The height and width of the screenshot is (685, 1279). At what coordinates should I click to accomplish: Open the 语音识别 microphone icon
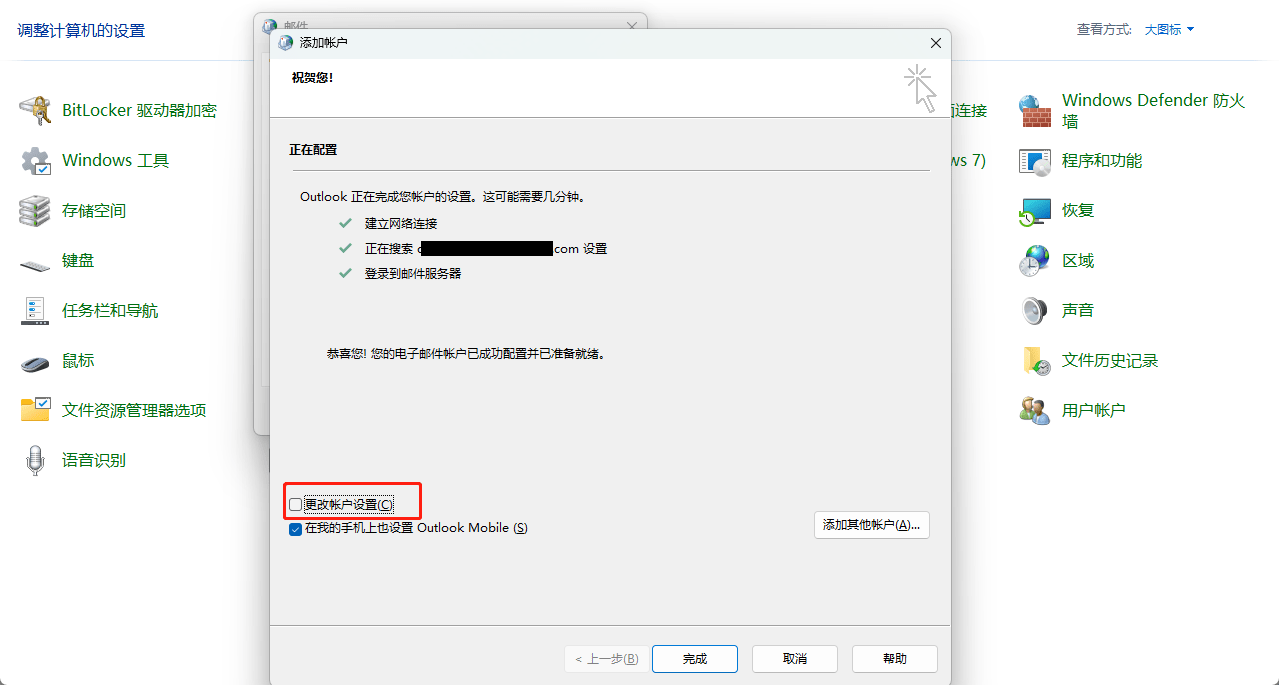[35, 460]
